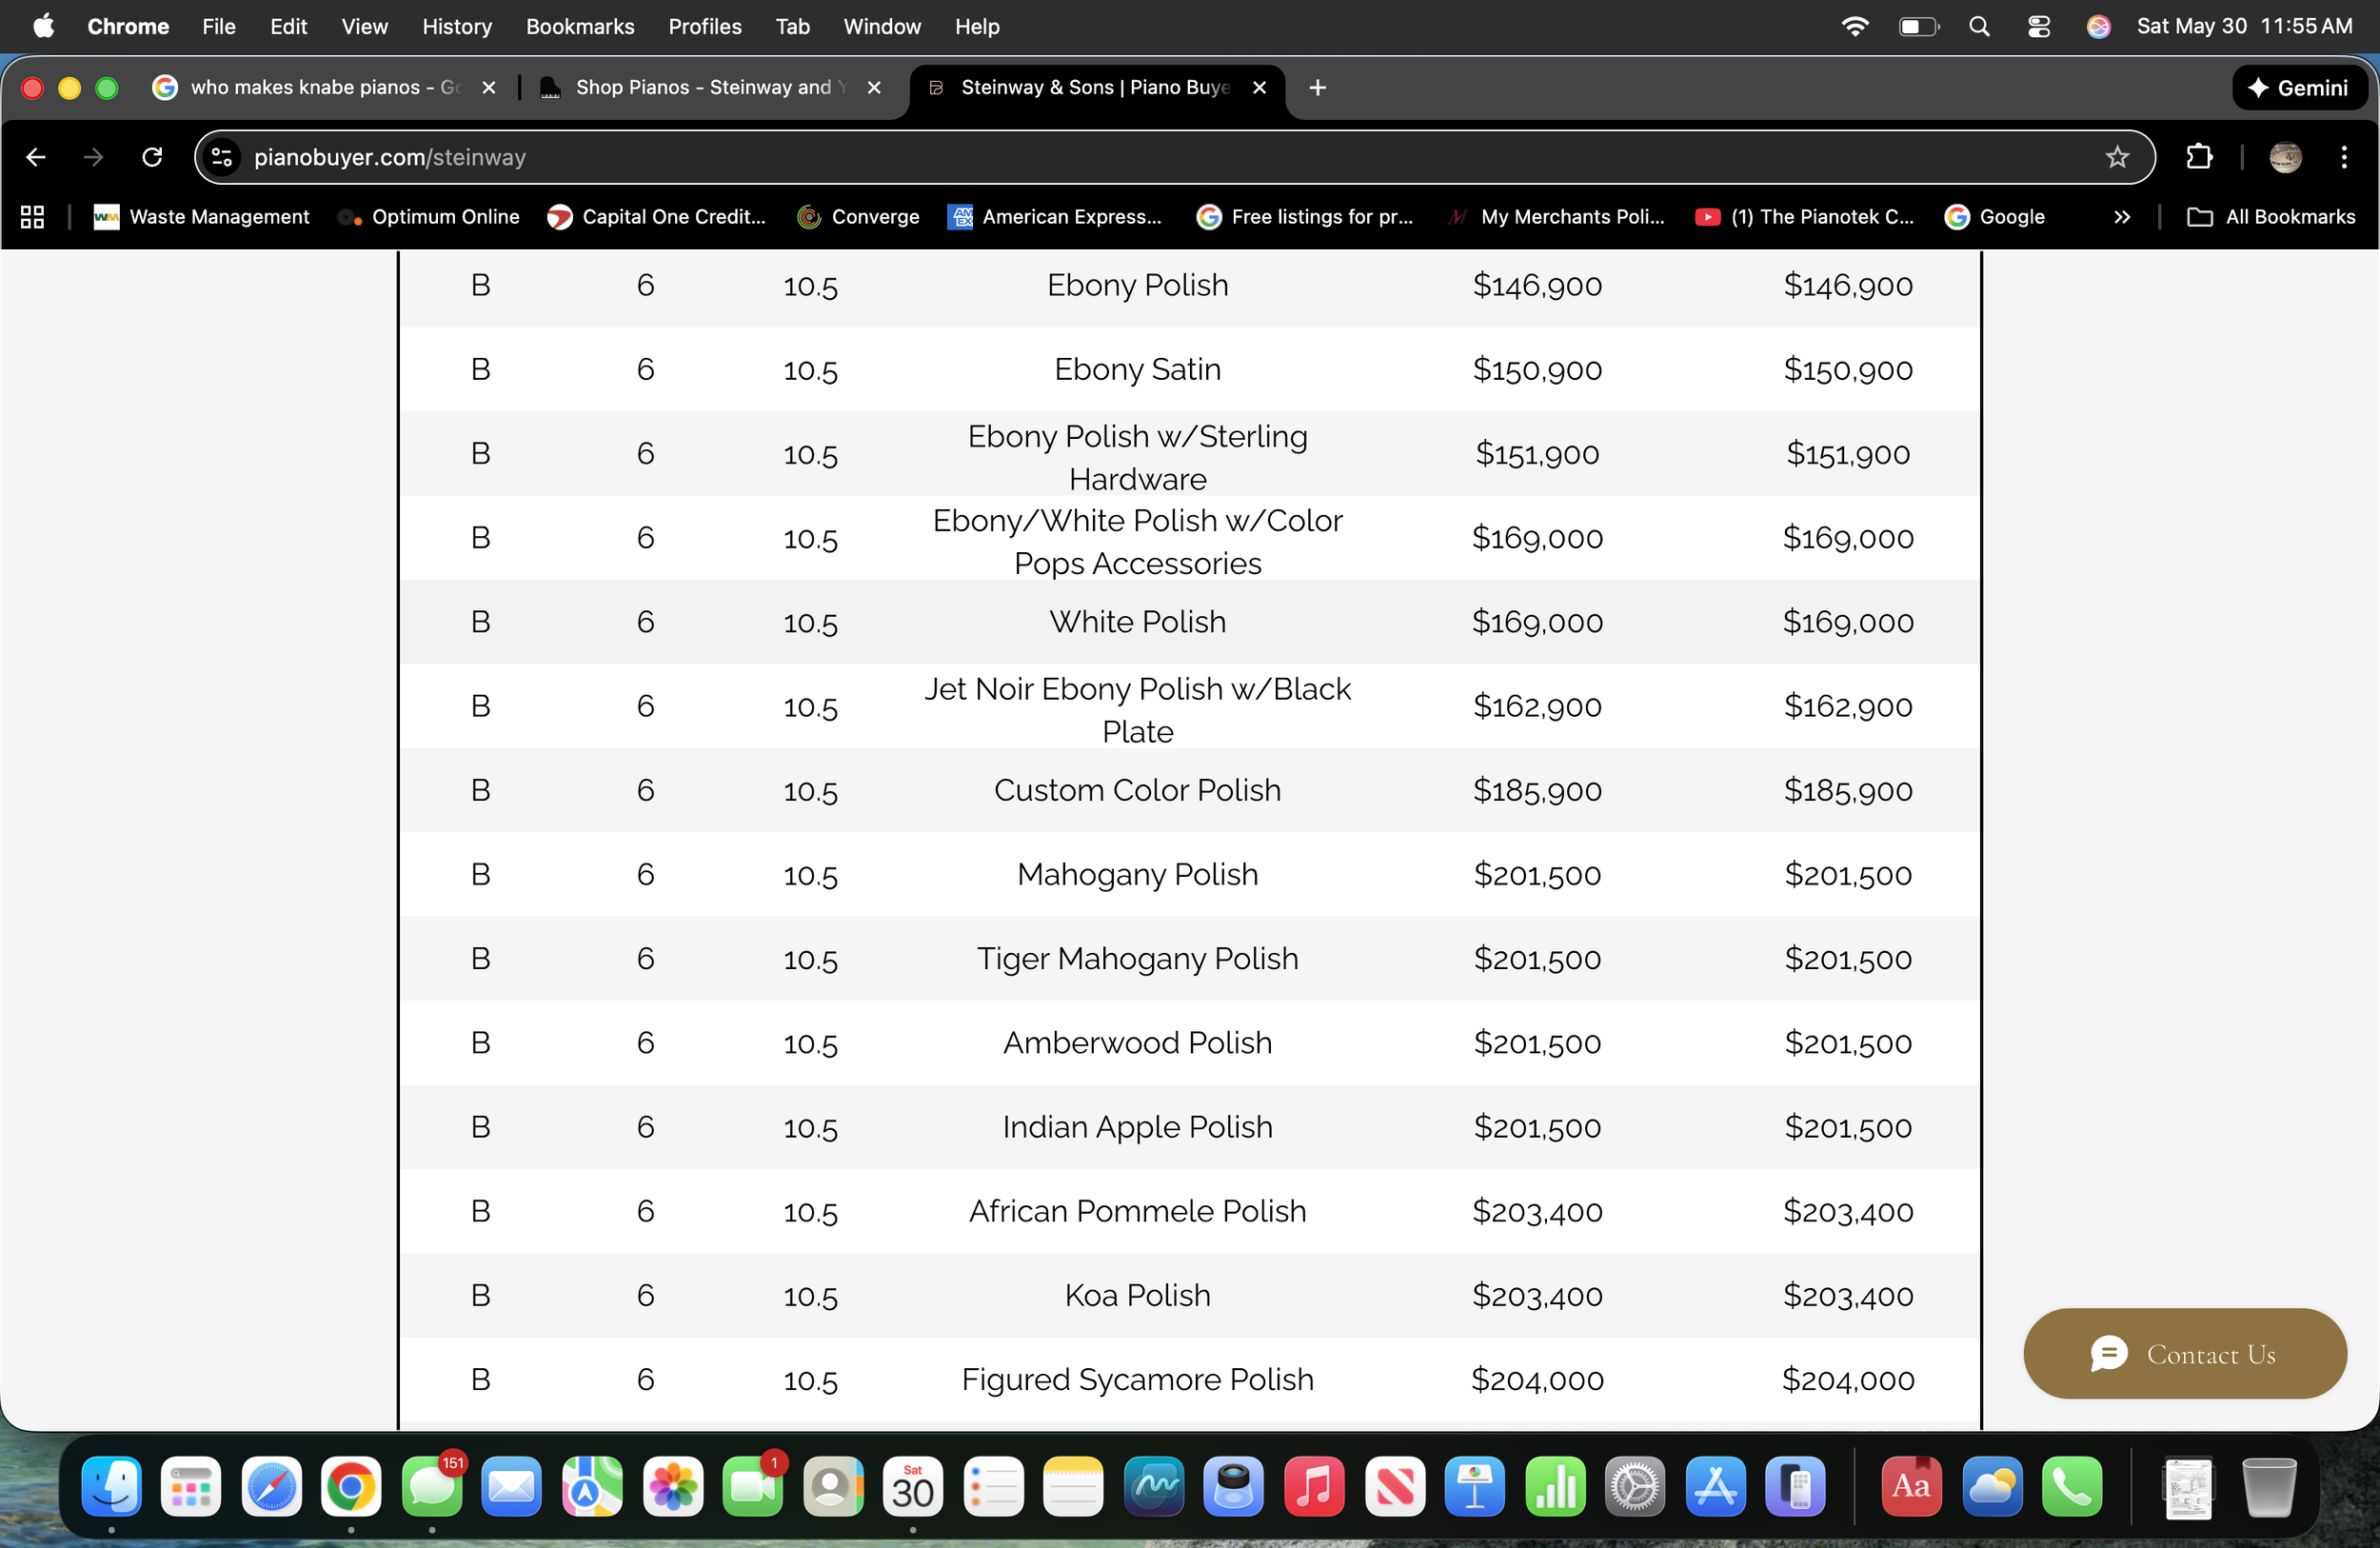Open Siri from menu bar
2380x1548 pixels.
2098,26
